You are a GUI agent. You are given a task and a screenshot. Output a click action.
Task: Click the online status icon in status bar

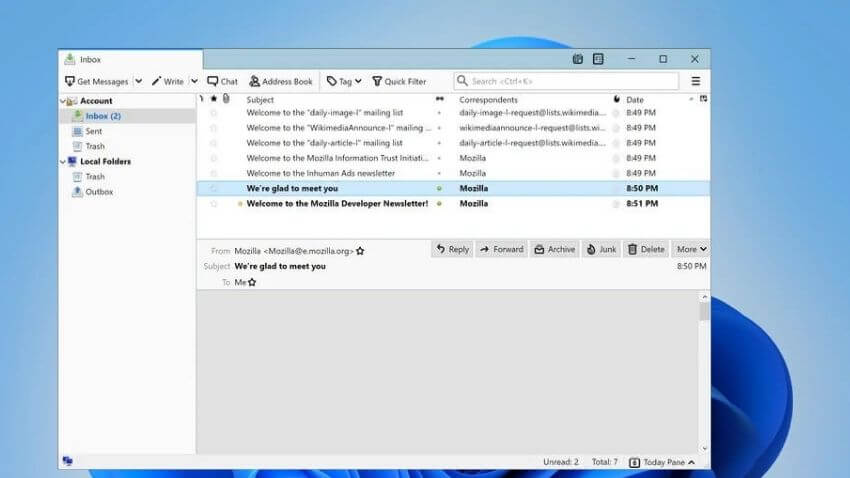(x=68, y=461)
